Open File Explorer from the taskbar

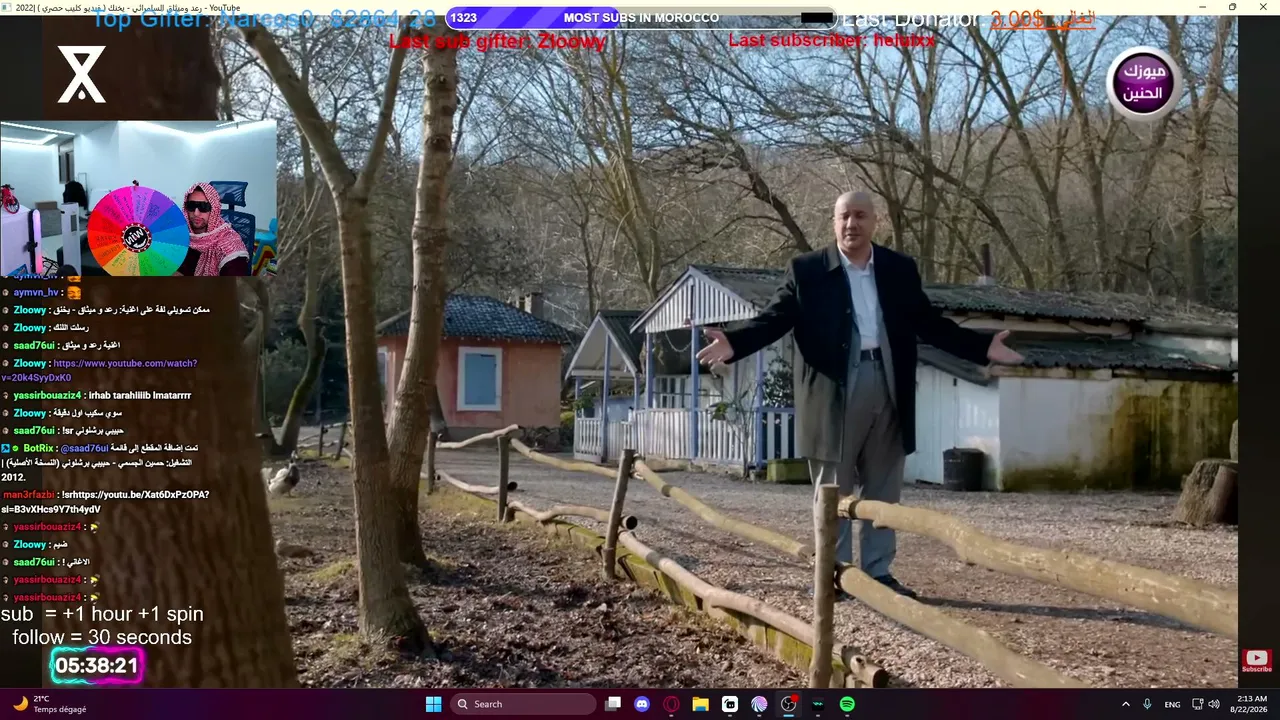click(700, 704)
